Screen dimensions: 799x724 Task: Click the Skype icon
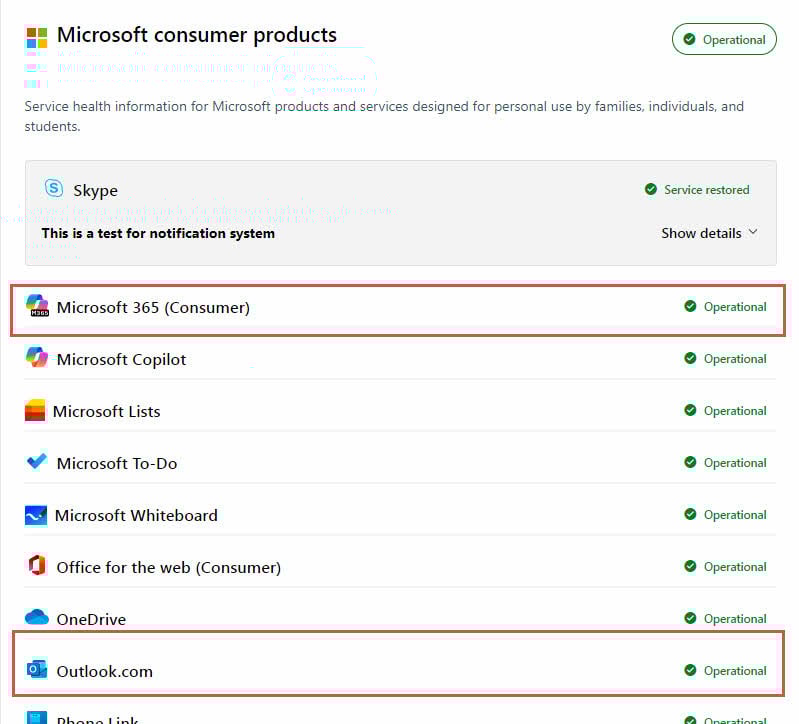coord(54,188)
